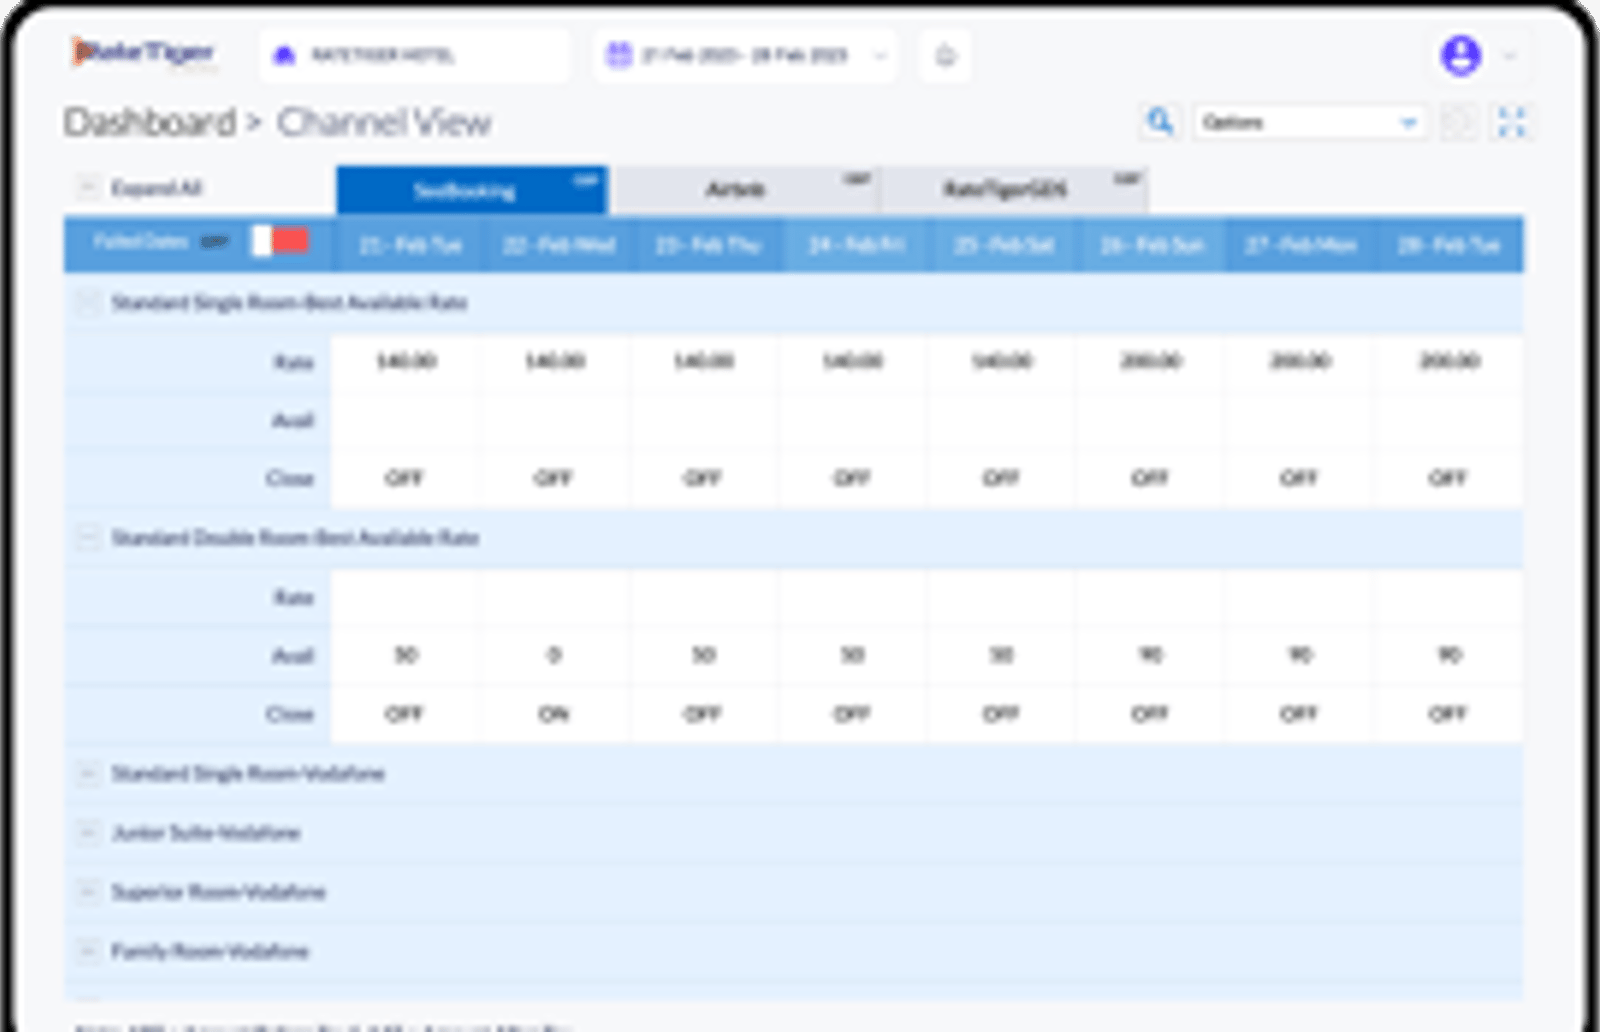This screenshot has height=1032, width=1600.
Task: Switch to the RateTigerGDS channel tab
Action: tap(1015, 190)
